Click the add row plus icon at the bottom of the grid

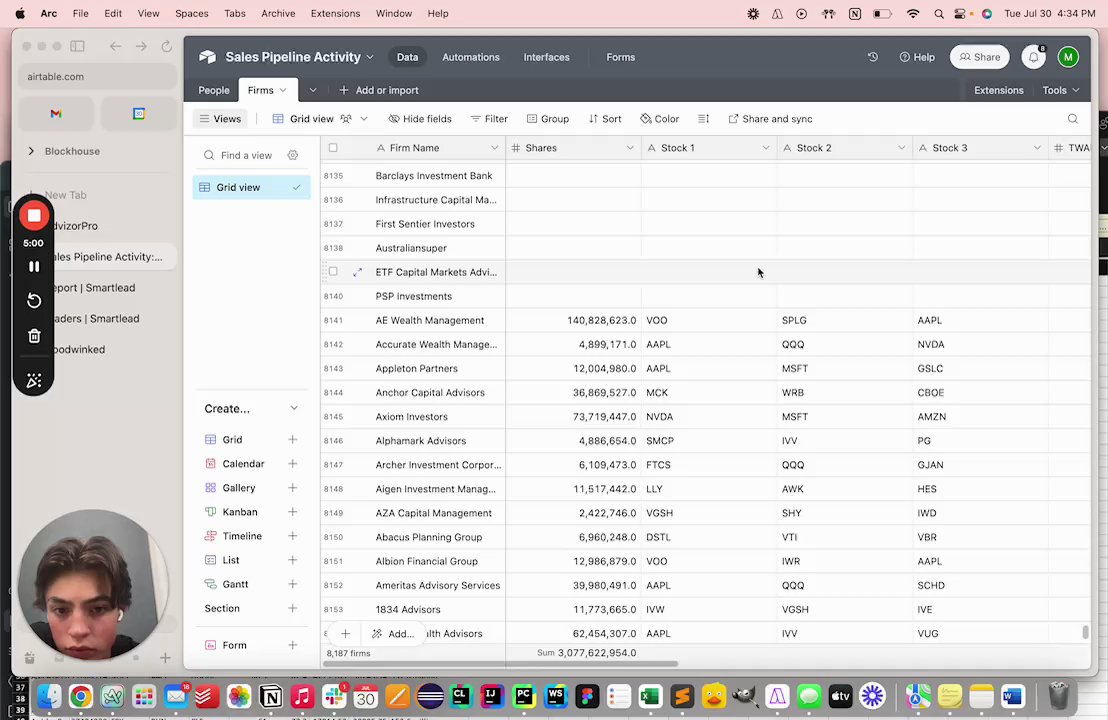[345, 634]
